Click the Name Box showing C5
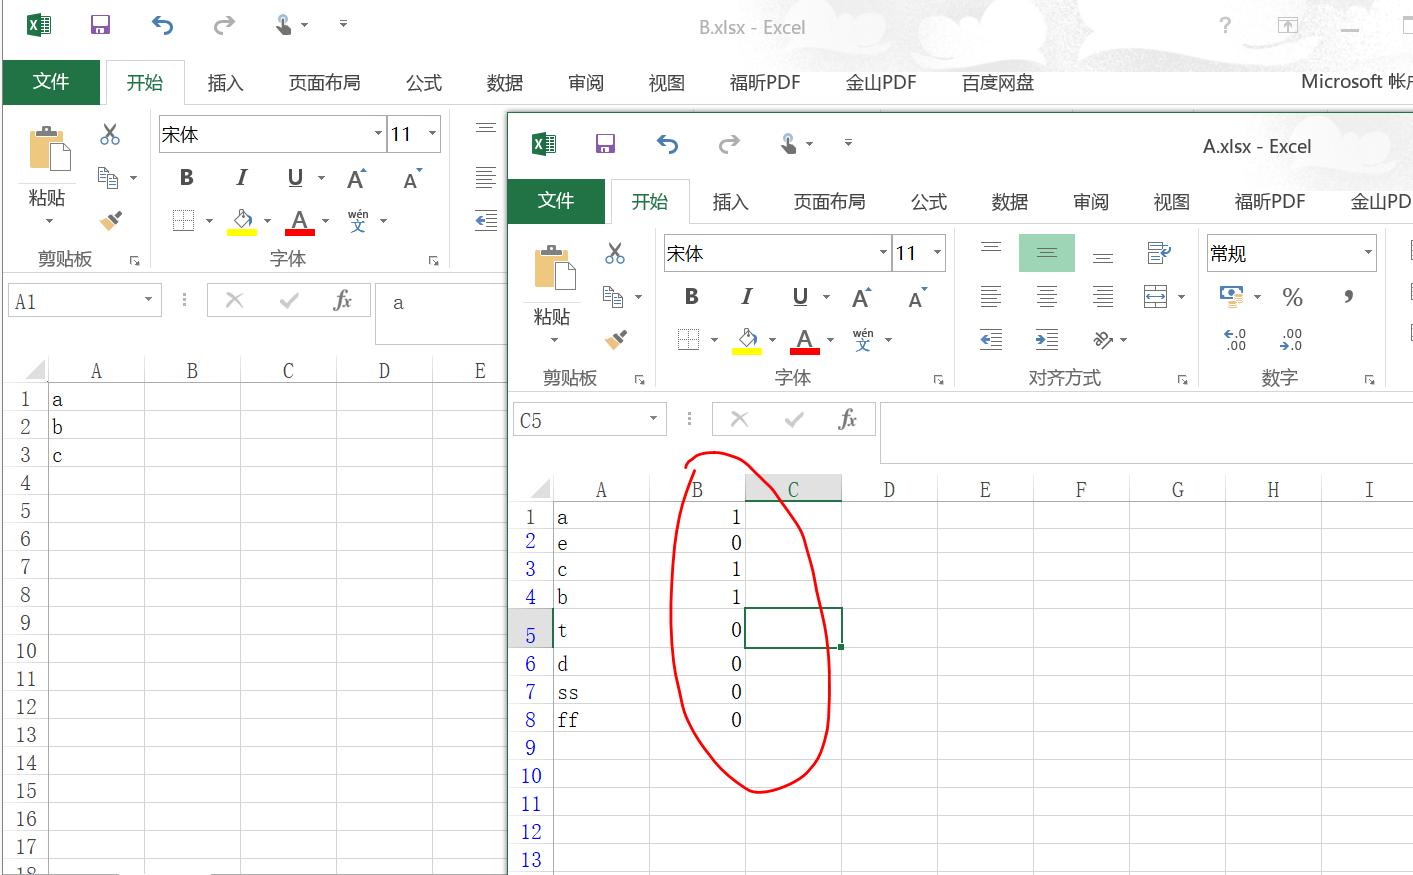This screenshot has width=1413, height=875. pos(589,419)
